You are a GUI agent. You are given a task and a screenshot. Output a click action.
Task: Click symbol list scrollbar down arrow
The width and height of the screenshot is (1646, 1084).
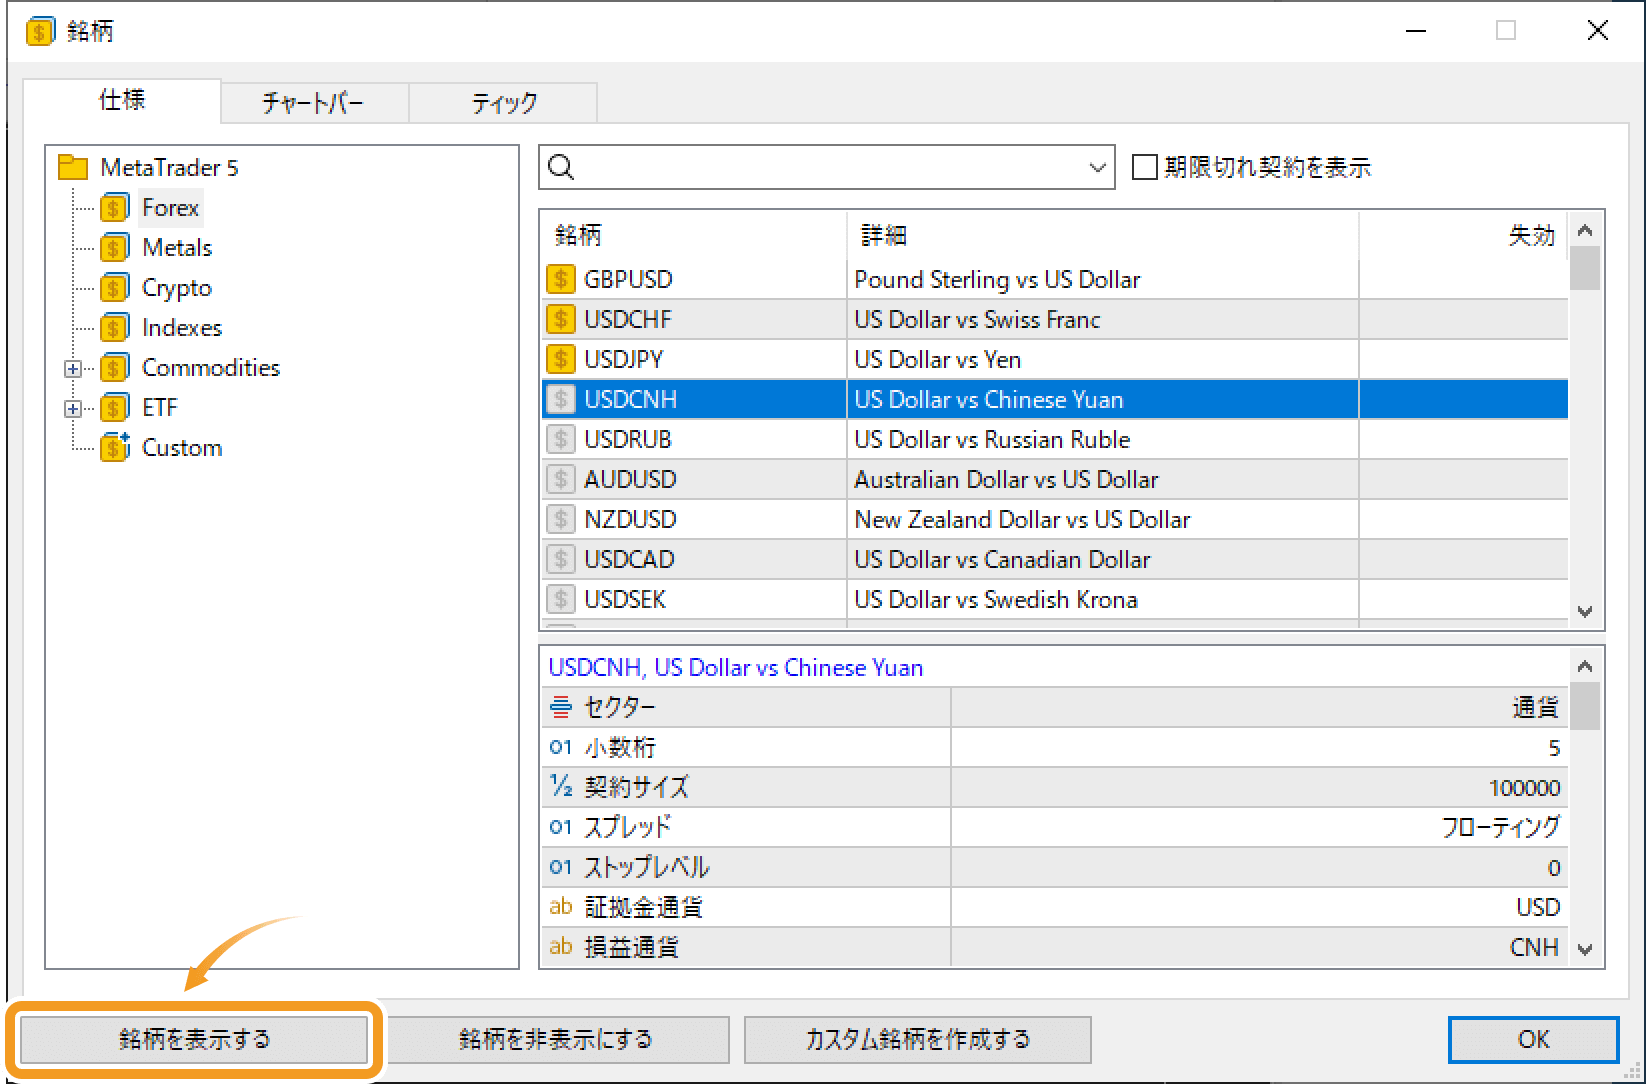click(1585, 611)
